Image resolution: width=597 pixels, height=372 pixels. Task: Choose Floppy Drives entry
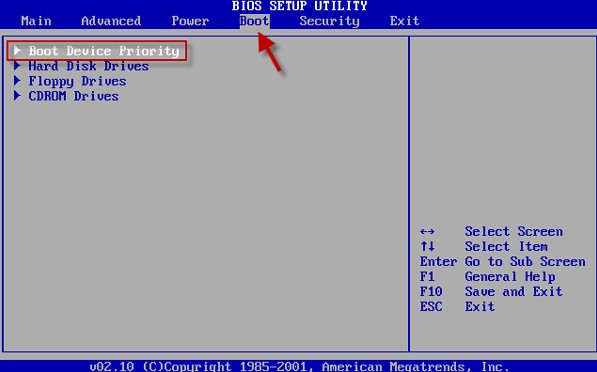(x=77, y=81)
